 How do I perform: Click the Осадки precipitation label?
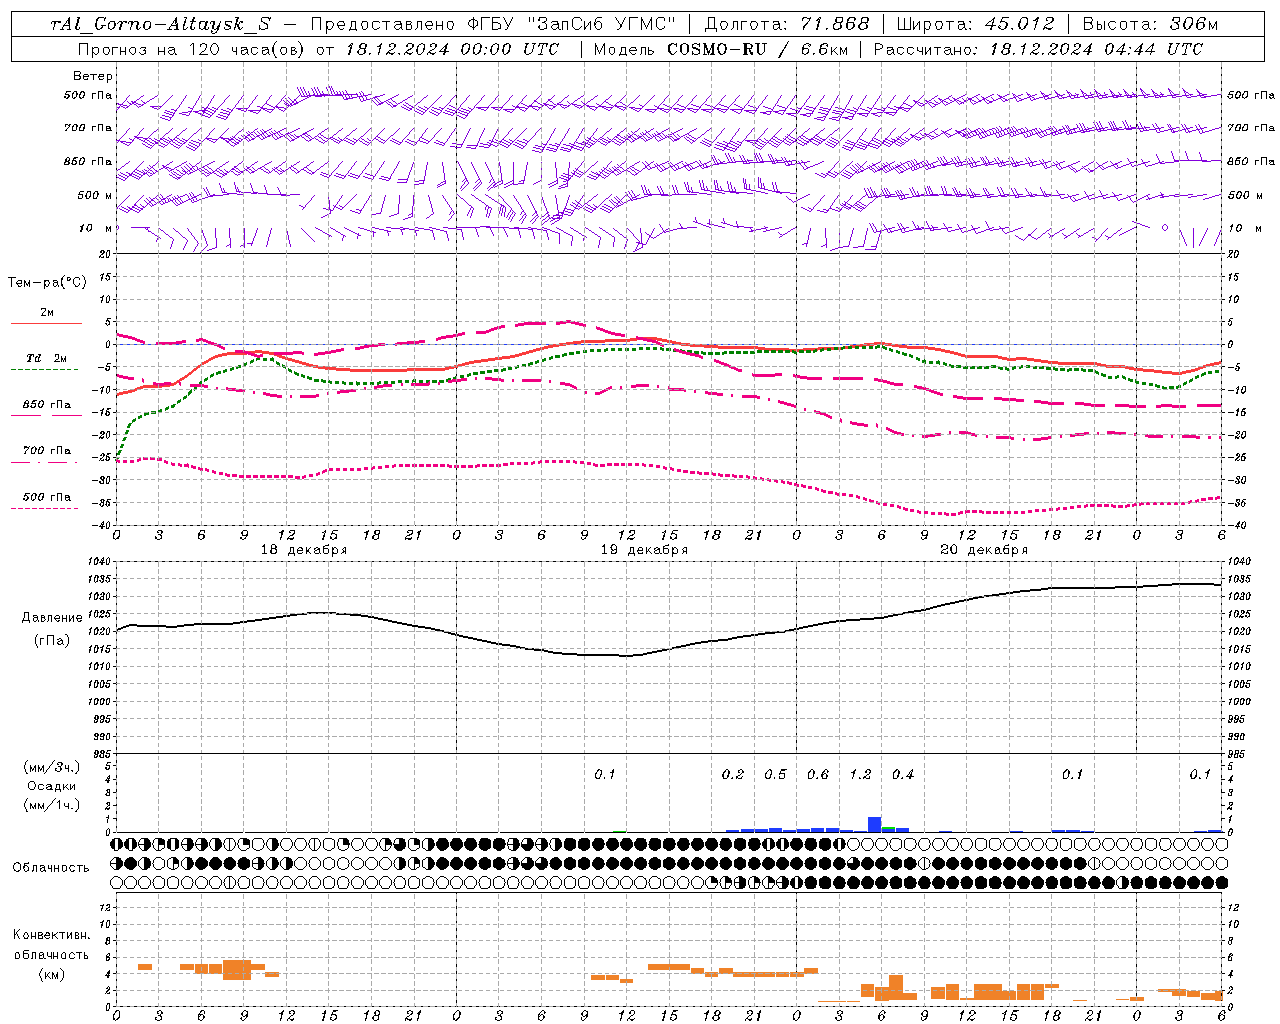click(52, 786)
